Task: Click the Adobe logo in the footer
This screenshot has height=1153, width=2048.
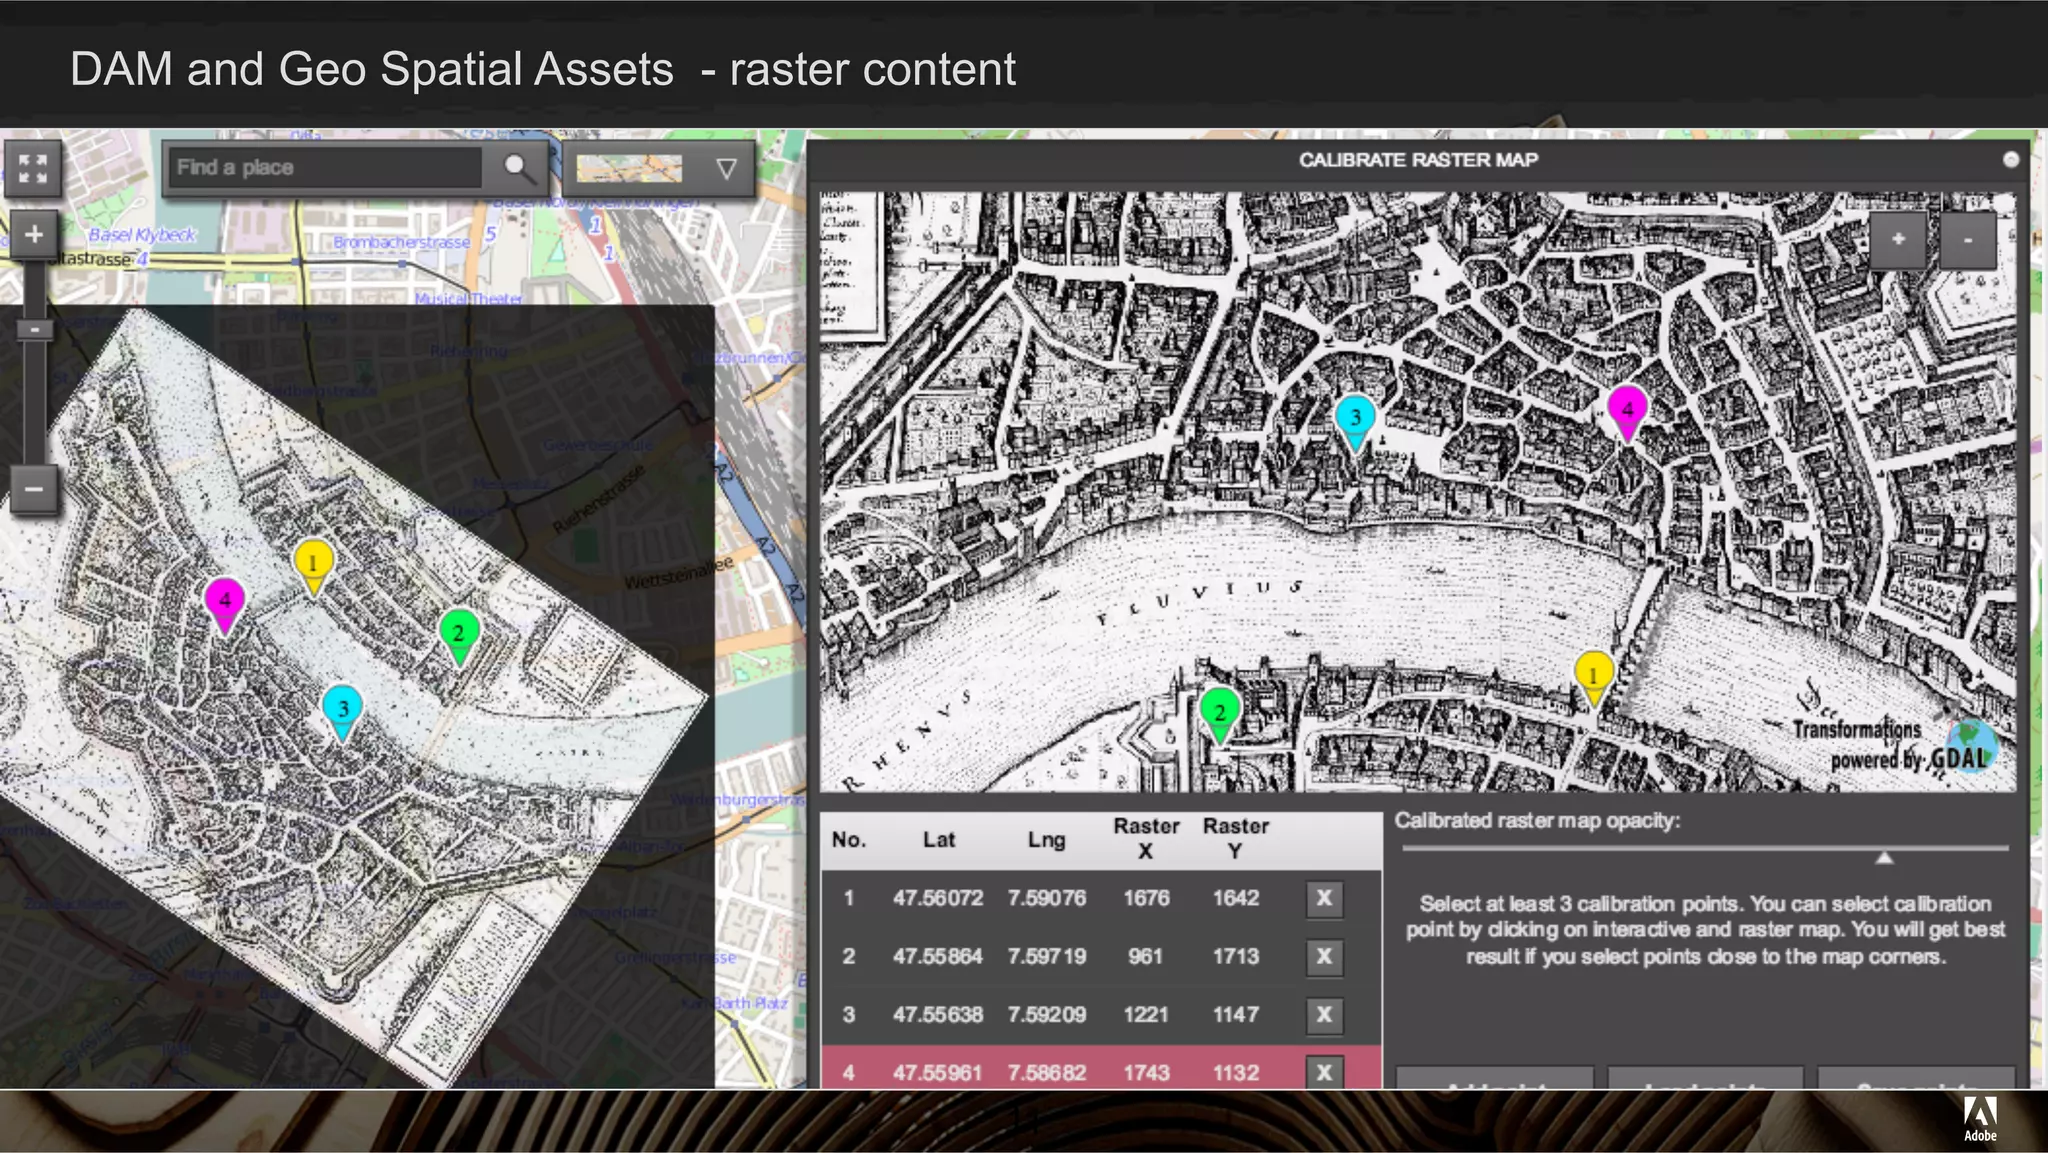Action: [x=1980, y=1118]
